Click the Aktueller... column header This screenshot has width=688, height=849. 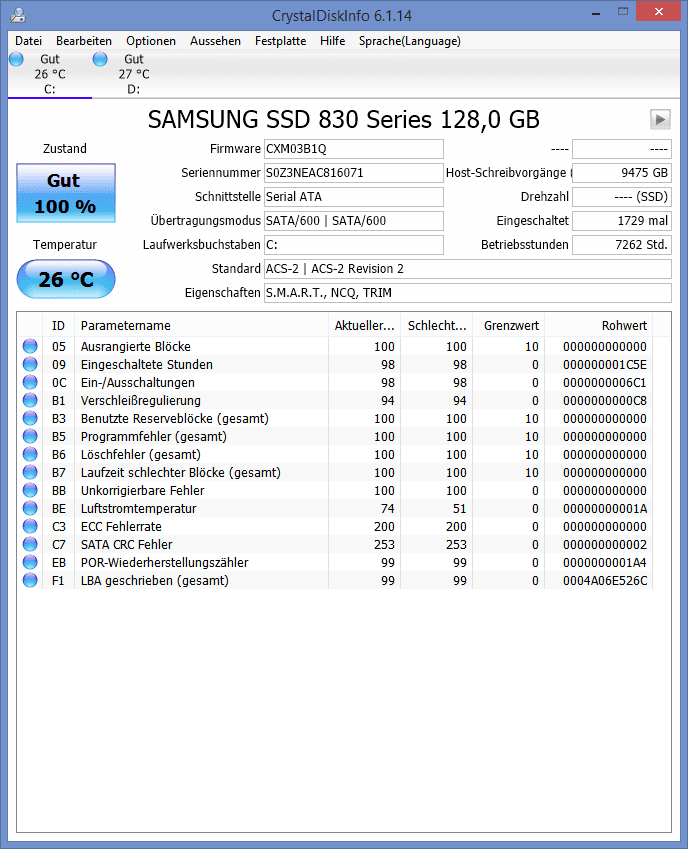364,325
